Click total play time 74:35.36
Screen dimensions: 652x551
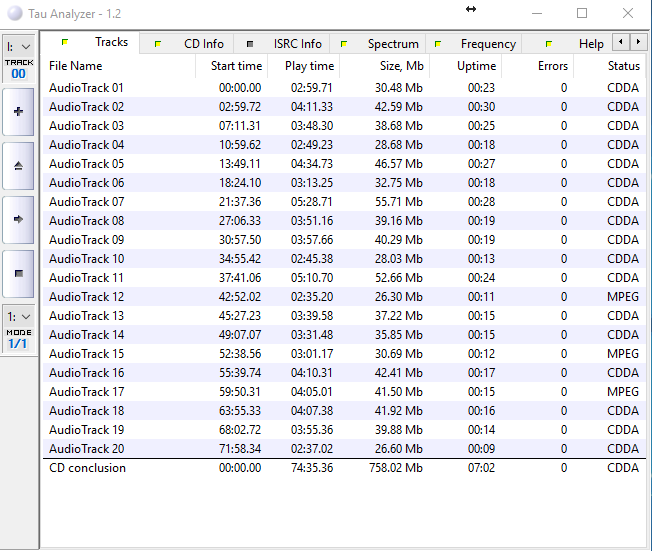312,468
